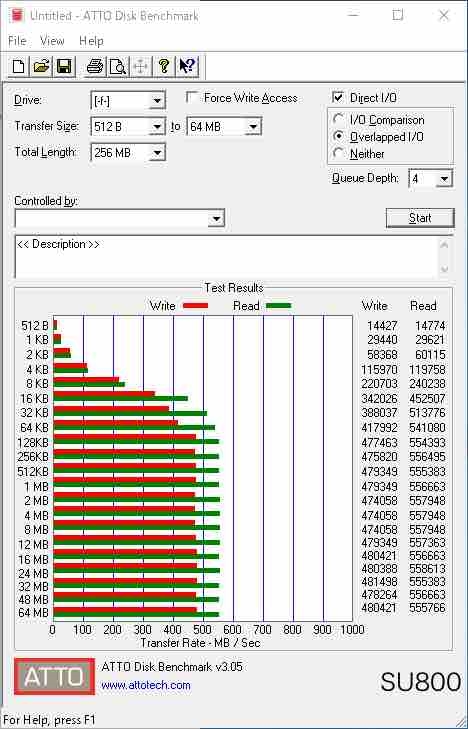The width and height of the screenshot is (468, 729).
Task: Open a saved benchmark file icon
Action: pyautogui.click(x=41, y=66)
